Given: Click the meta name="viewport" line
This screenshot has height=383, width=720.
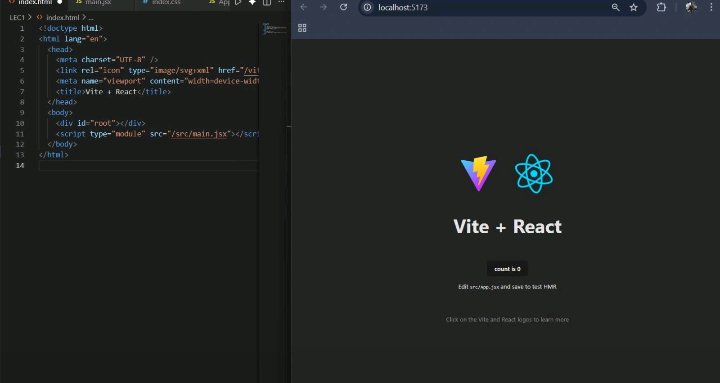Looking at the screenshot, I should click(158, 81).
